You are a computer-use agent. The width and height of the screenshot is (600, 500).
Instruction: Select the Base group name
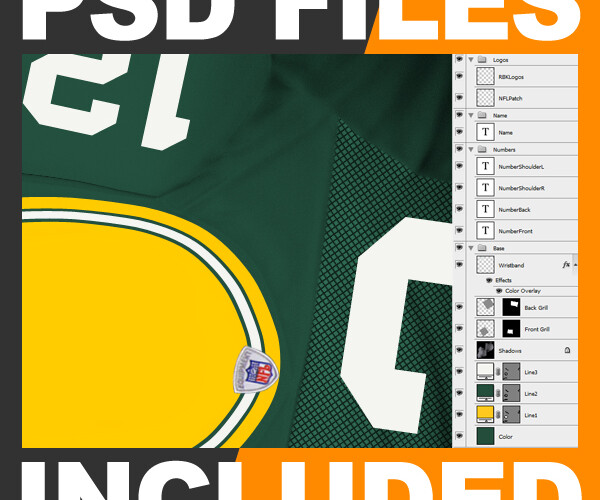point(499,248)
